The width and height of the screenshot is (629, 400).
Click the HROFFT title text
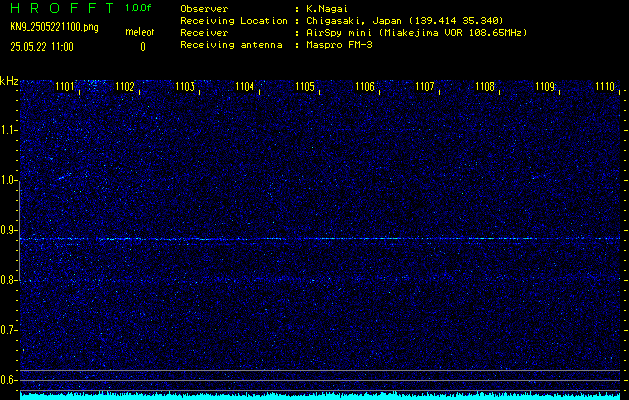[62, 8]
